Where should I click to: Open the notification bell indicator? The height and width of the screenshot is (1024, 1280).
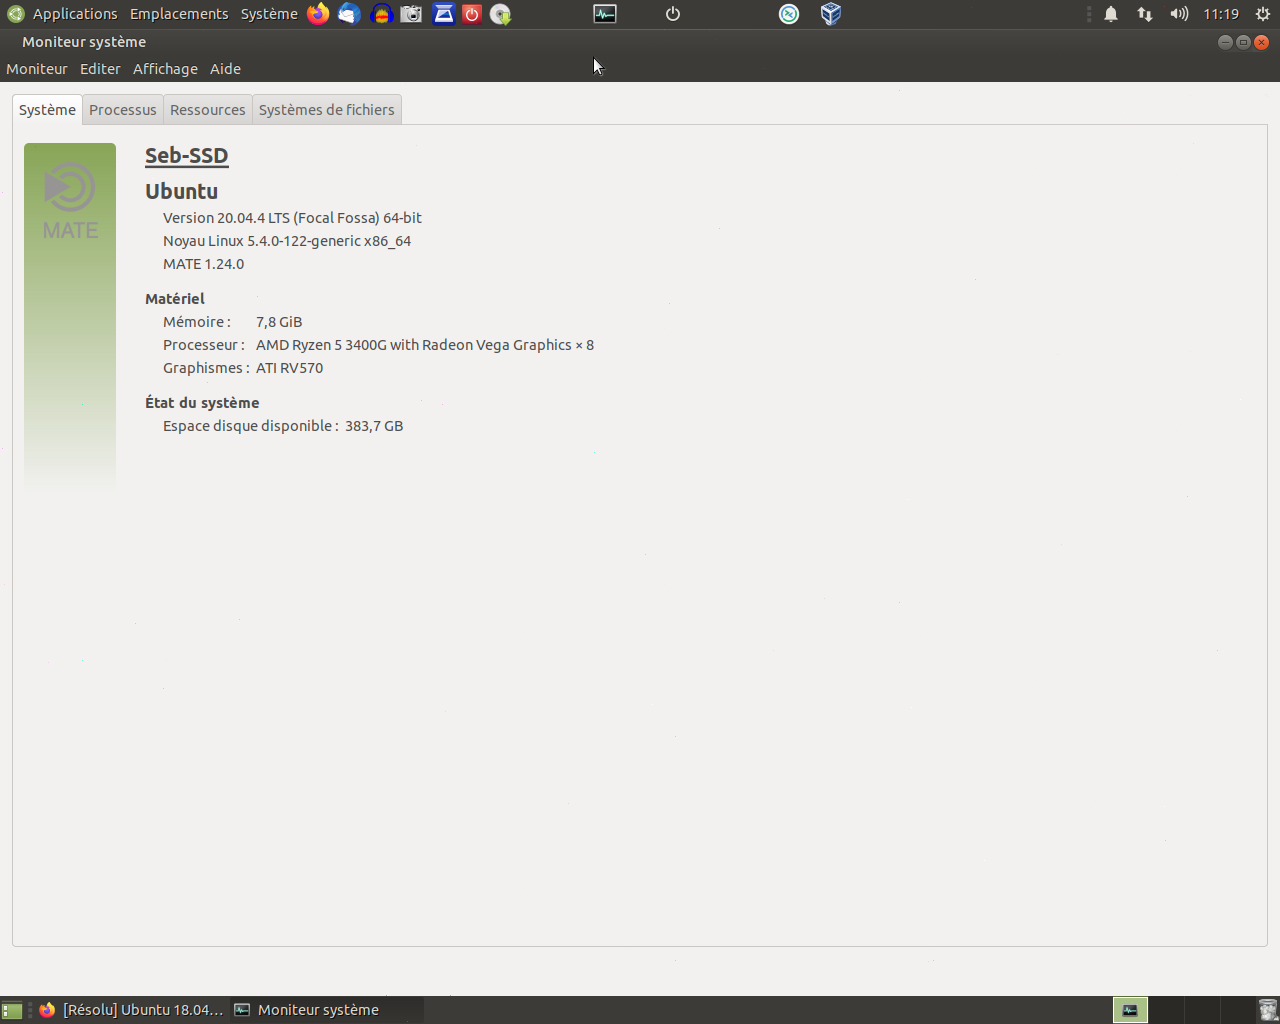pos(1111,14)
